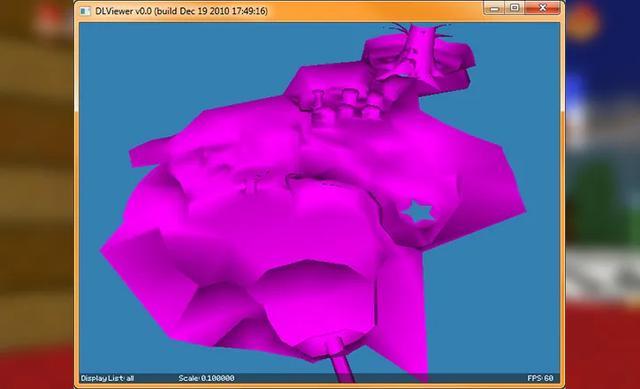Click the DLViewer v0.0 build title text

[x=181, y=11]
